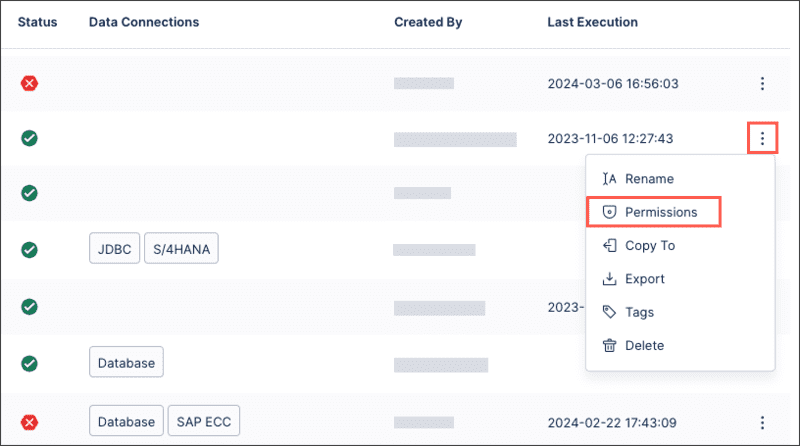The image size is (800, 446).
Task: Click the green success icon in the second row
Action: 30,138
